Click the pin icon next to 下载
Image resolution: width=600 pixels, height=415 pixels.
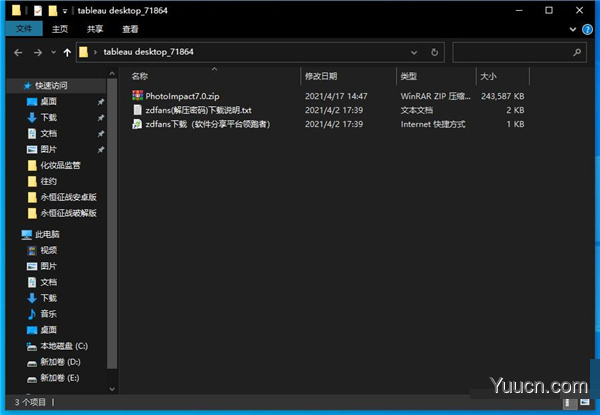[x=101, y=118]
